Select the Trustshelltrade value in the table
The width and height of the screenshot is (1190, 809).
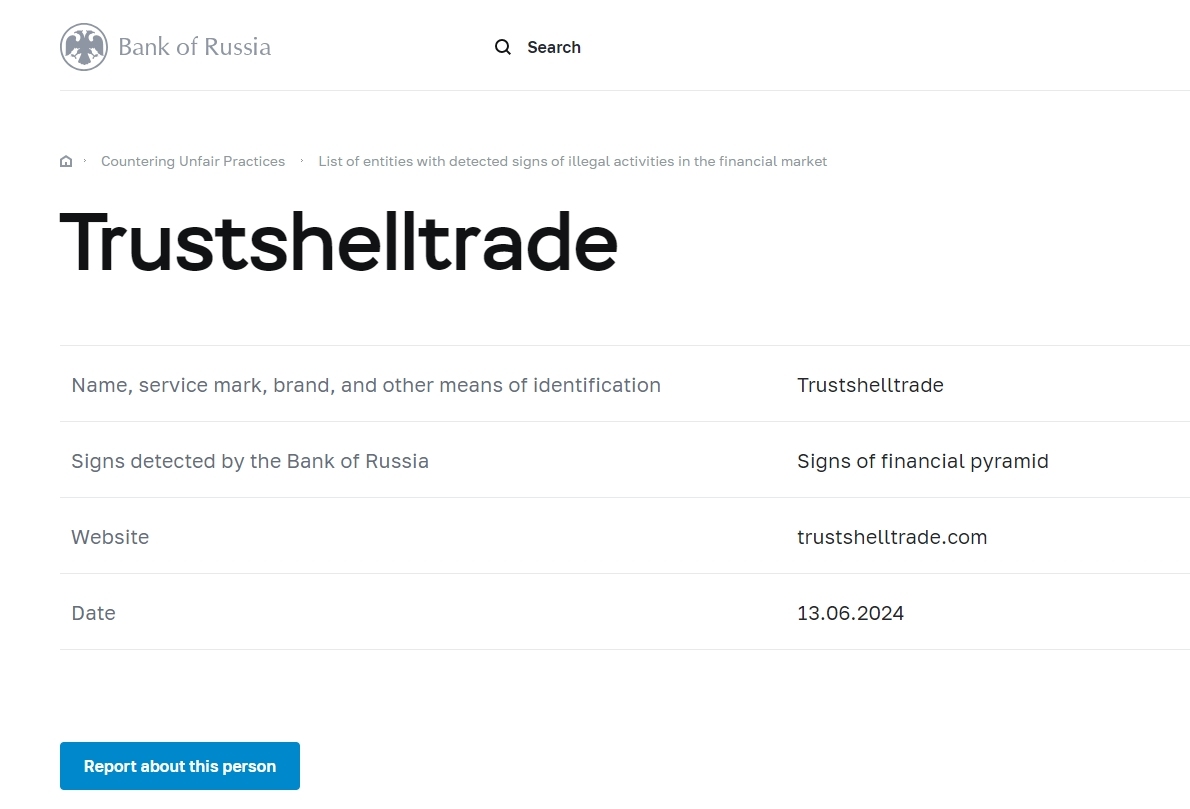tap(870, 385)
